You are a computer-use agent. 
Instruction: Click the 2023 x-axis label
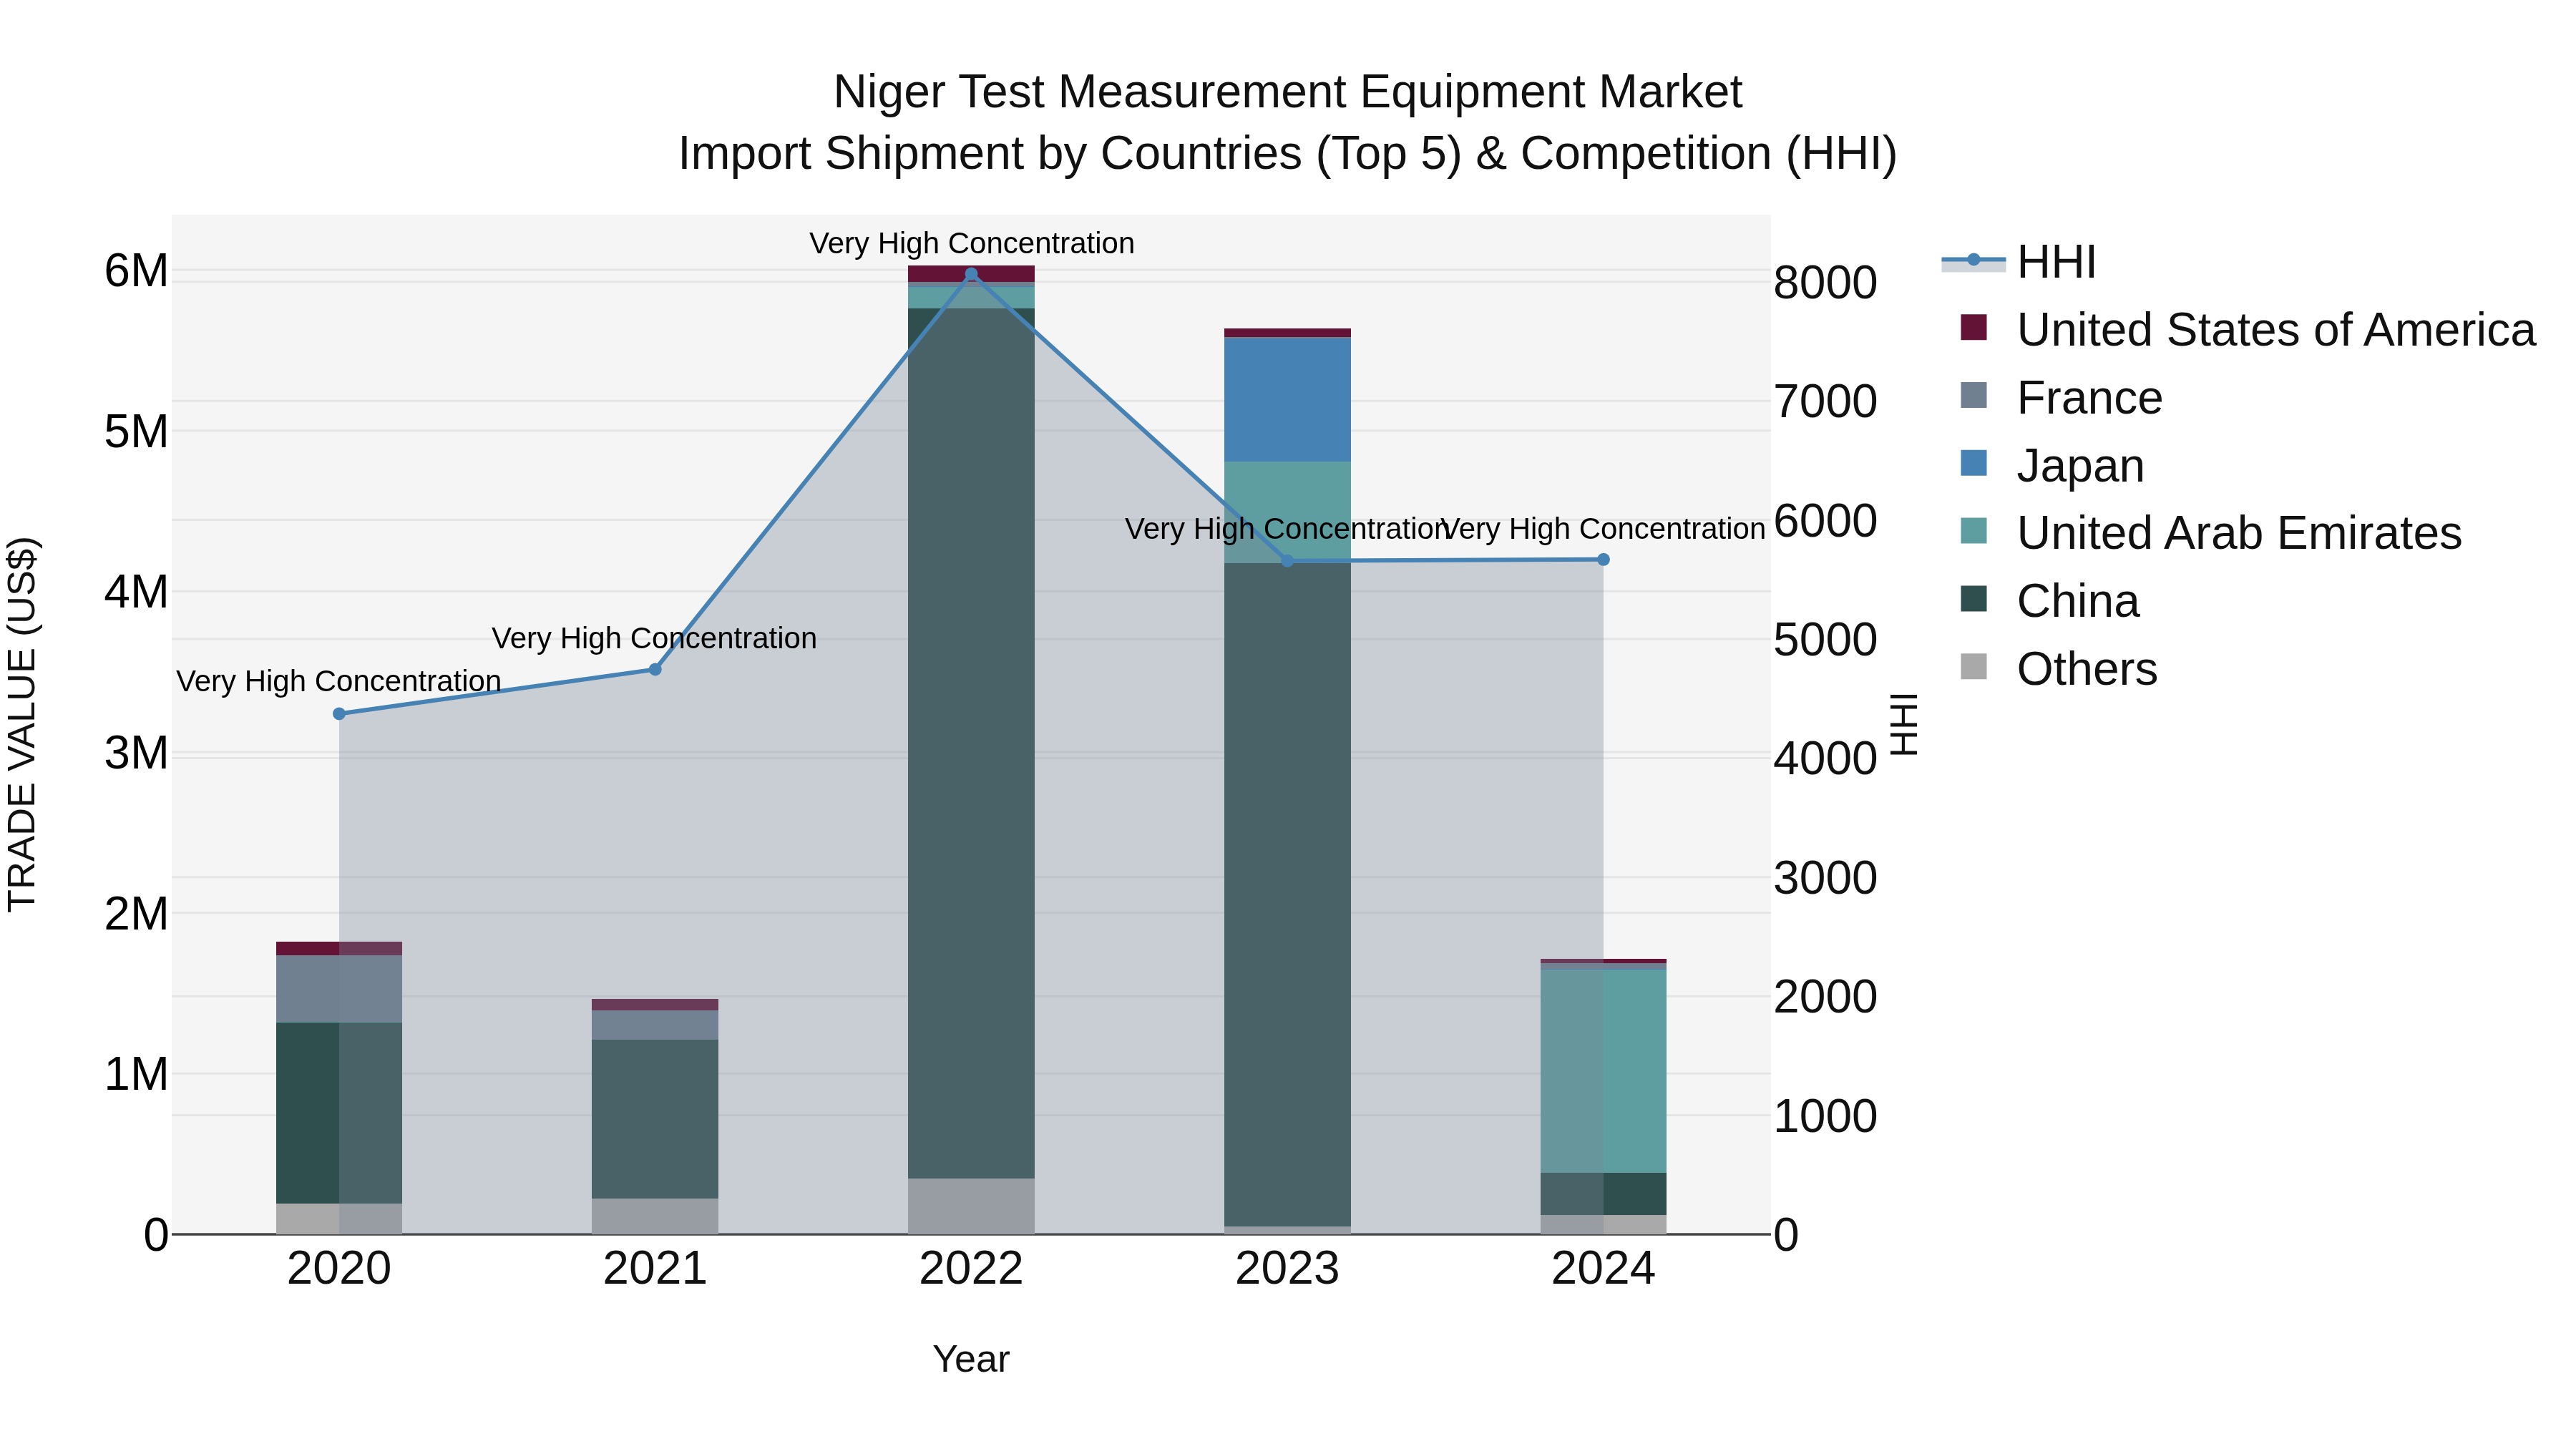click(x=1287, y=1269)
